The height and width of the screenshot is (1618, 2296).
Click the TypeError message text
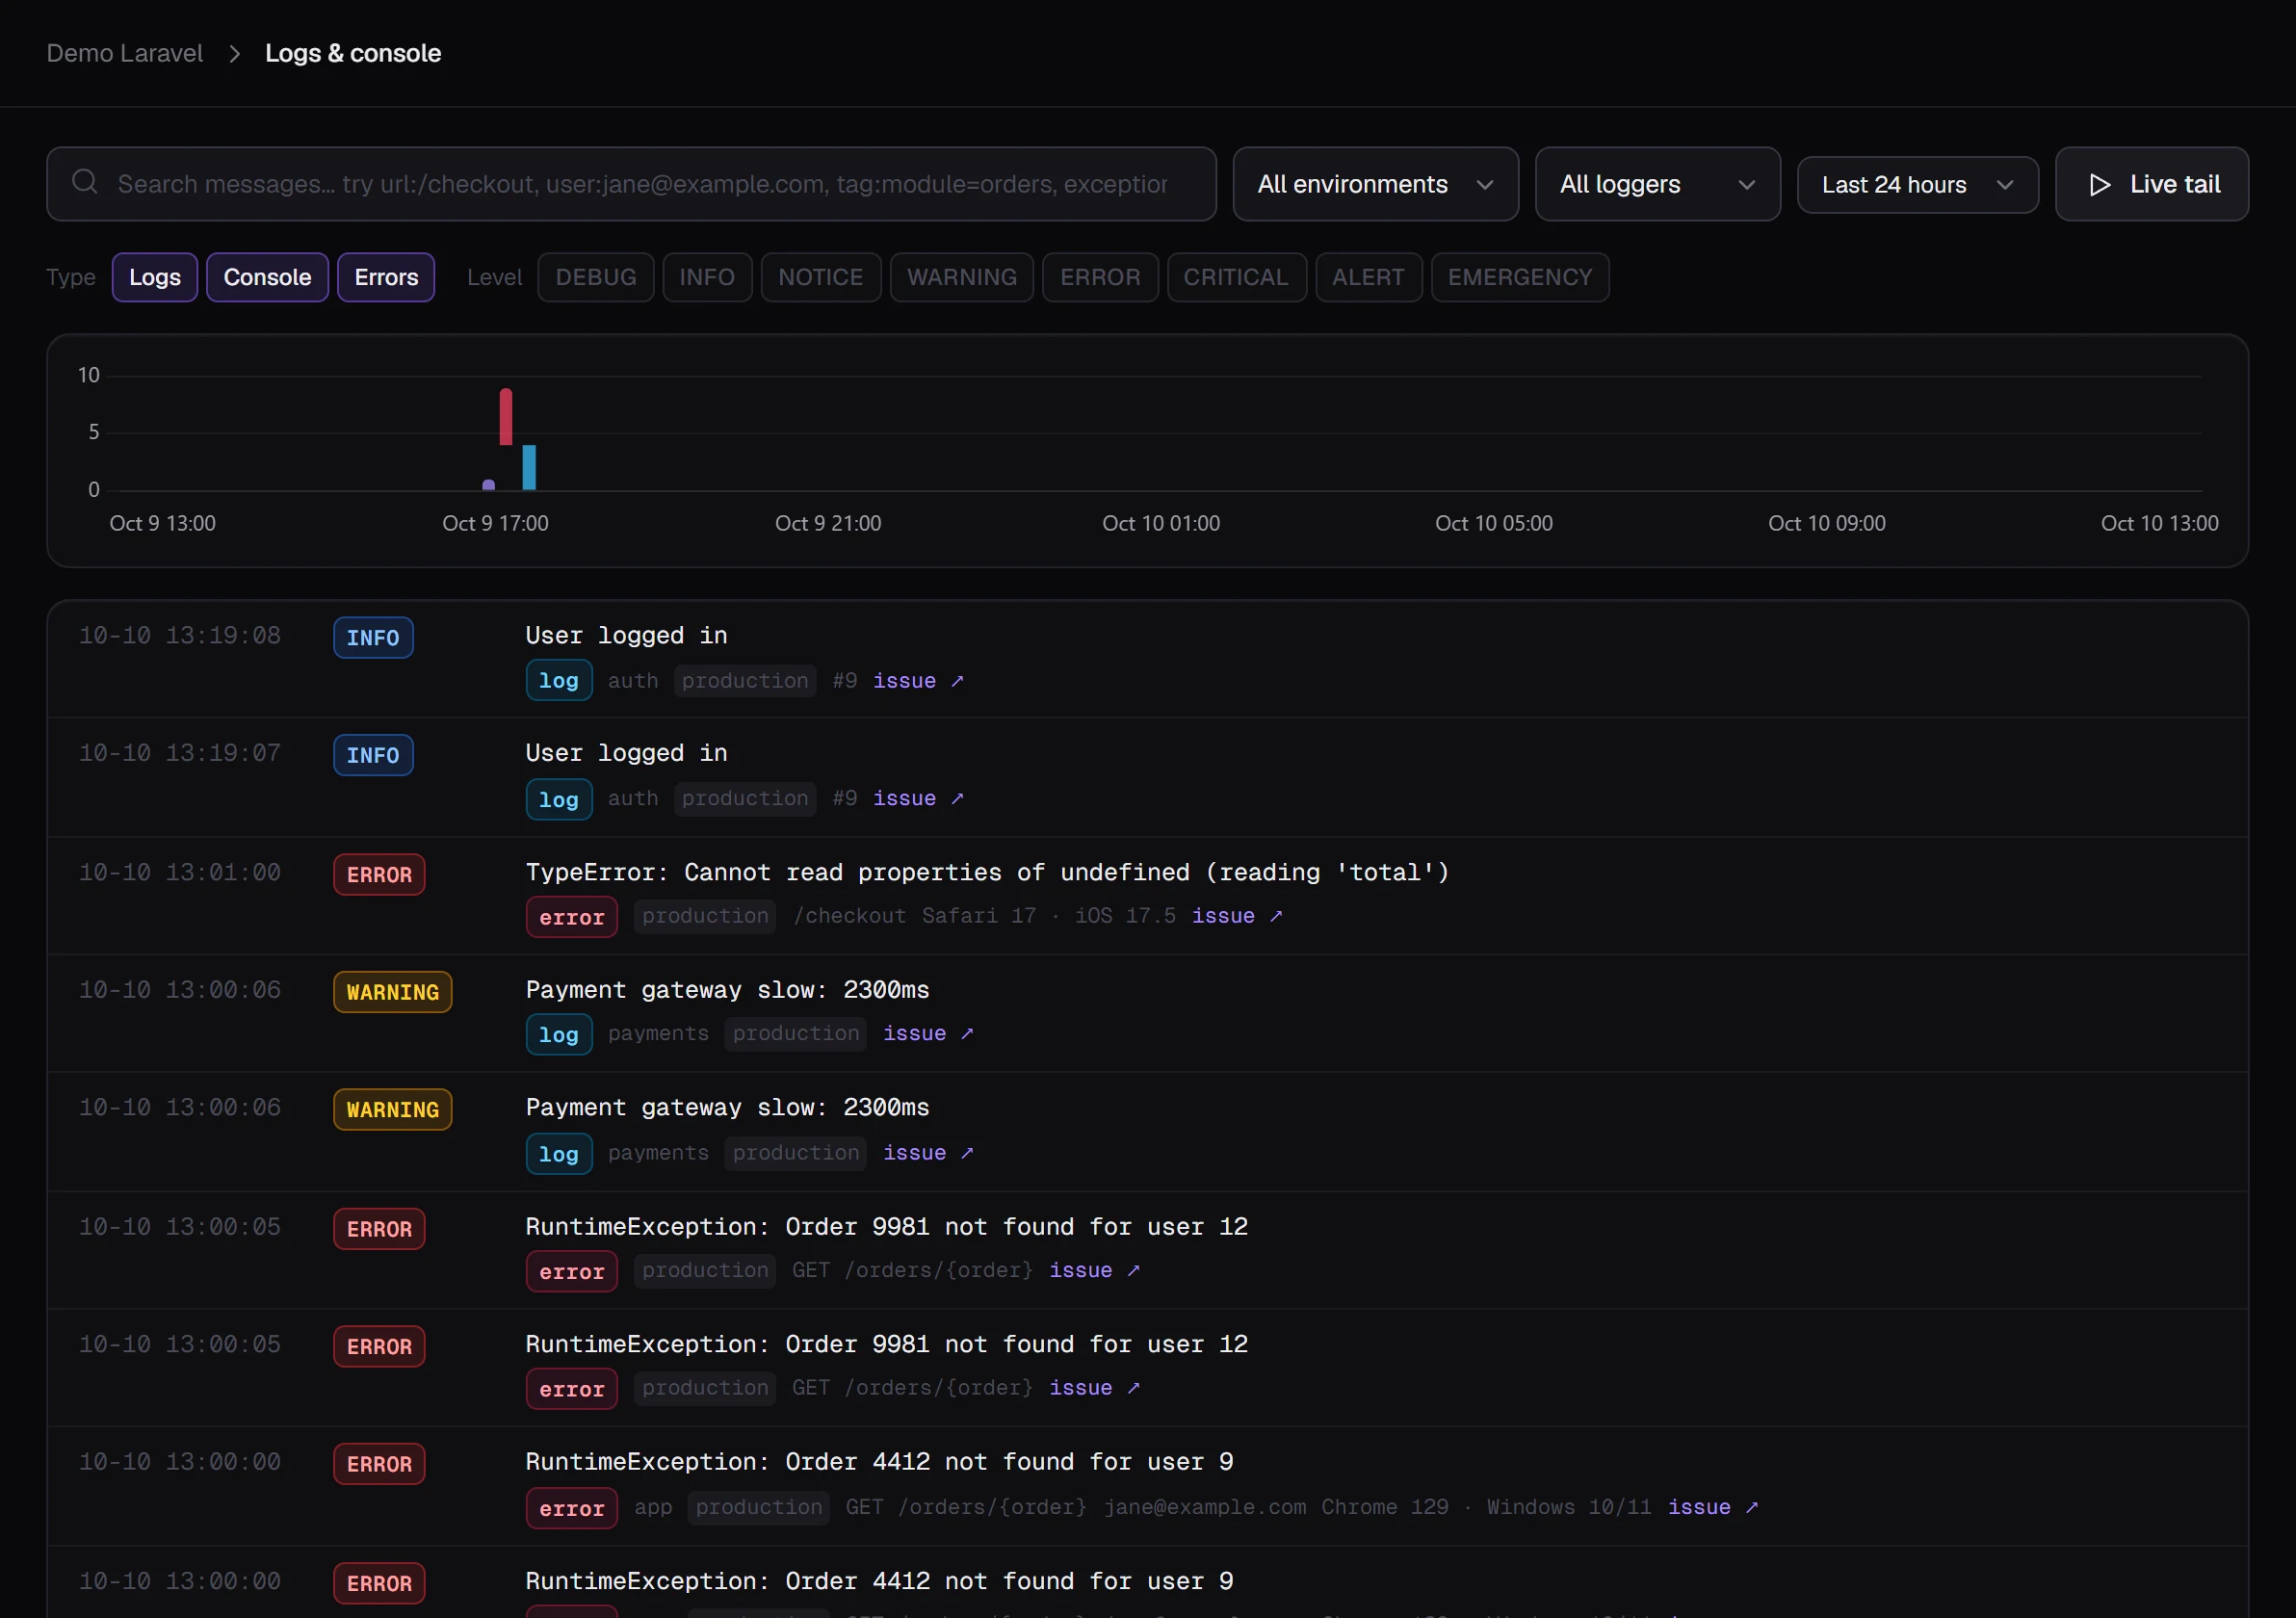point(987,873)
